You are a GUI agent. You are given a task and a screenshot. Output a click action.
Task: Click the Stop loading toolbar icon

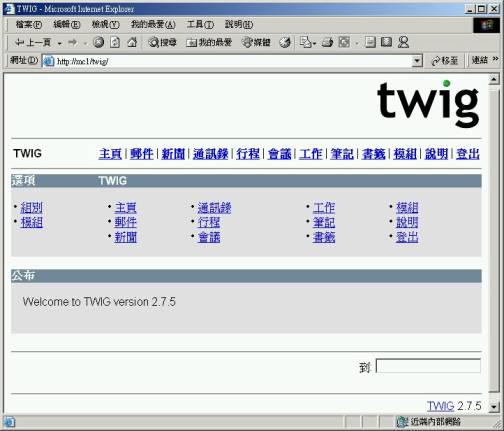tap(99, 42)
